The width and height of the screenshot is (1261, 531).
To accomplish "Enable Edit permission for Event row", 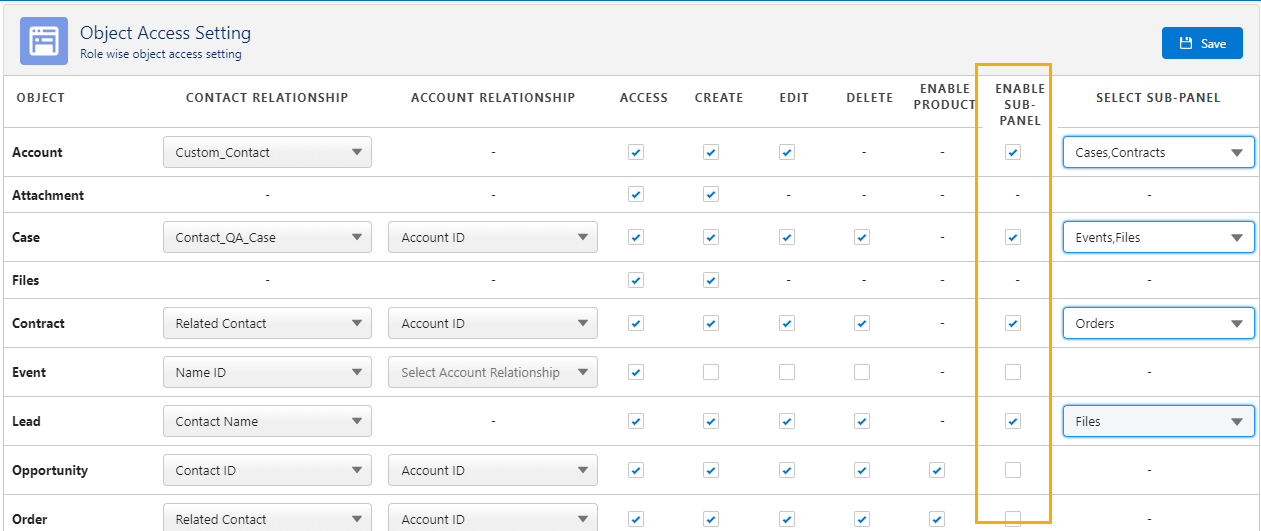I will pyautogui.click(x=787, y=372).
